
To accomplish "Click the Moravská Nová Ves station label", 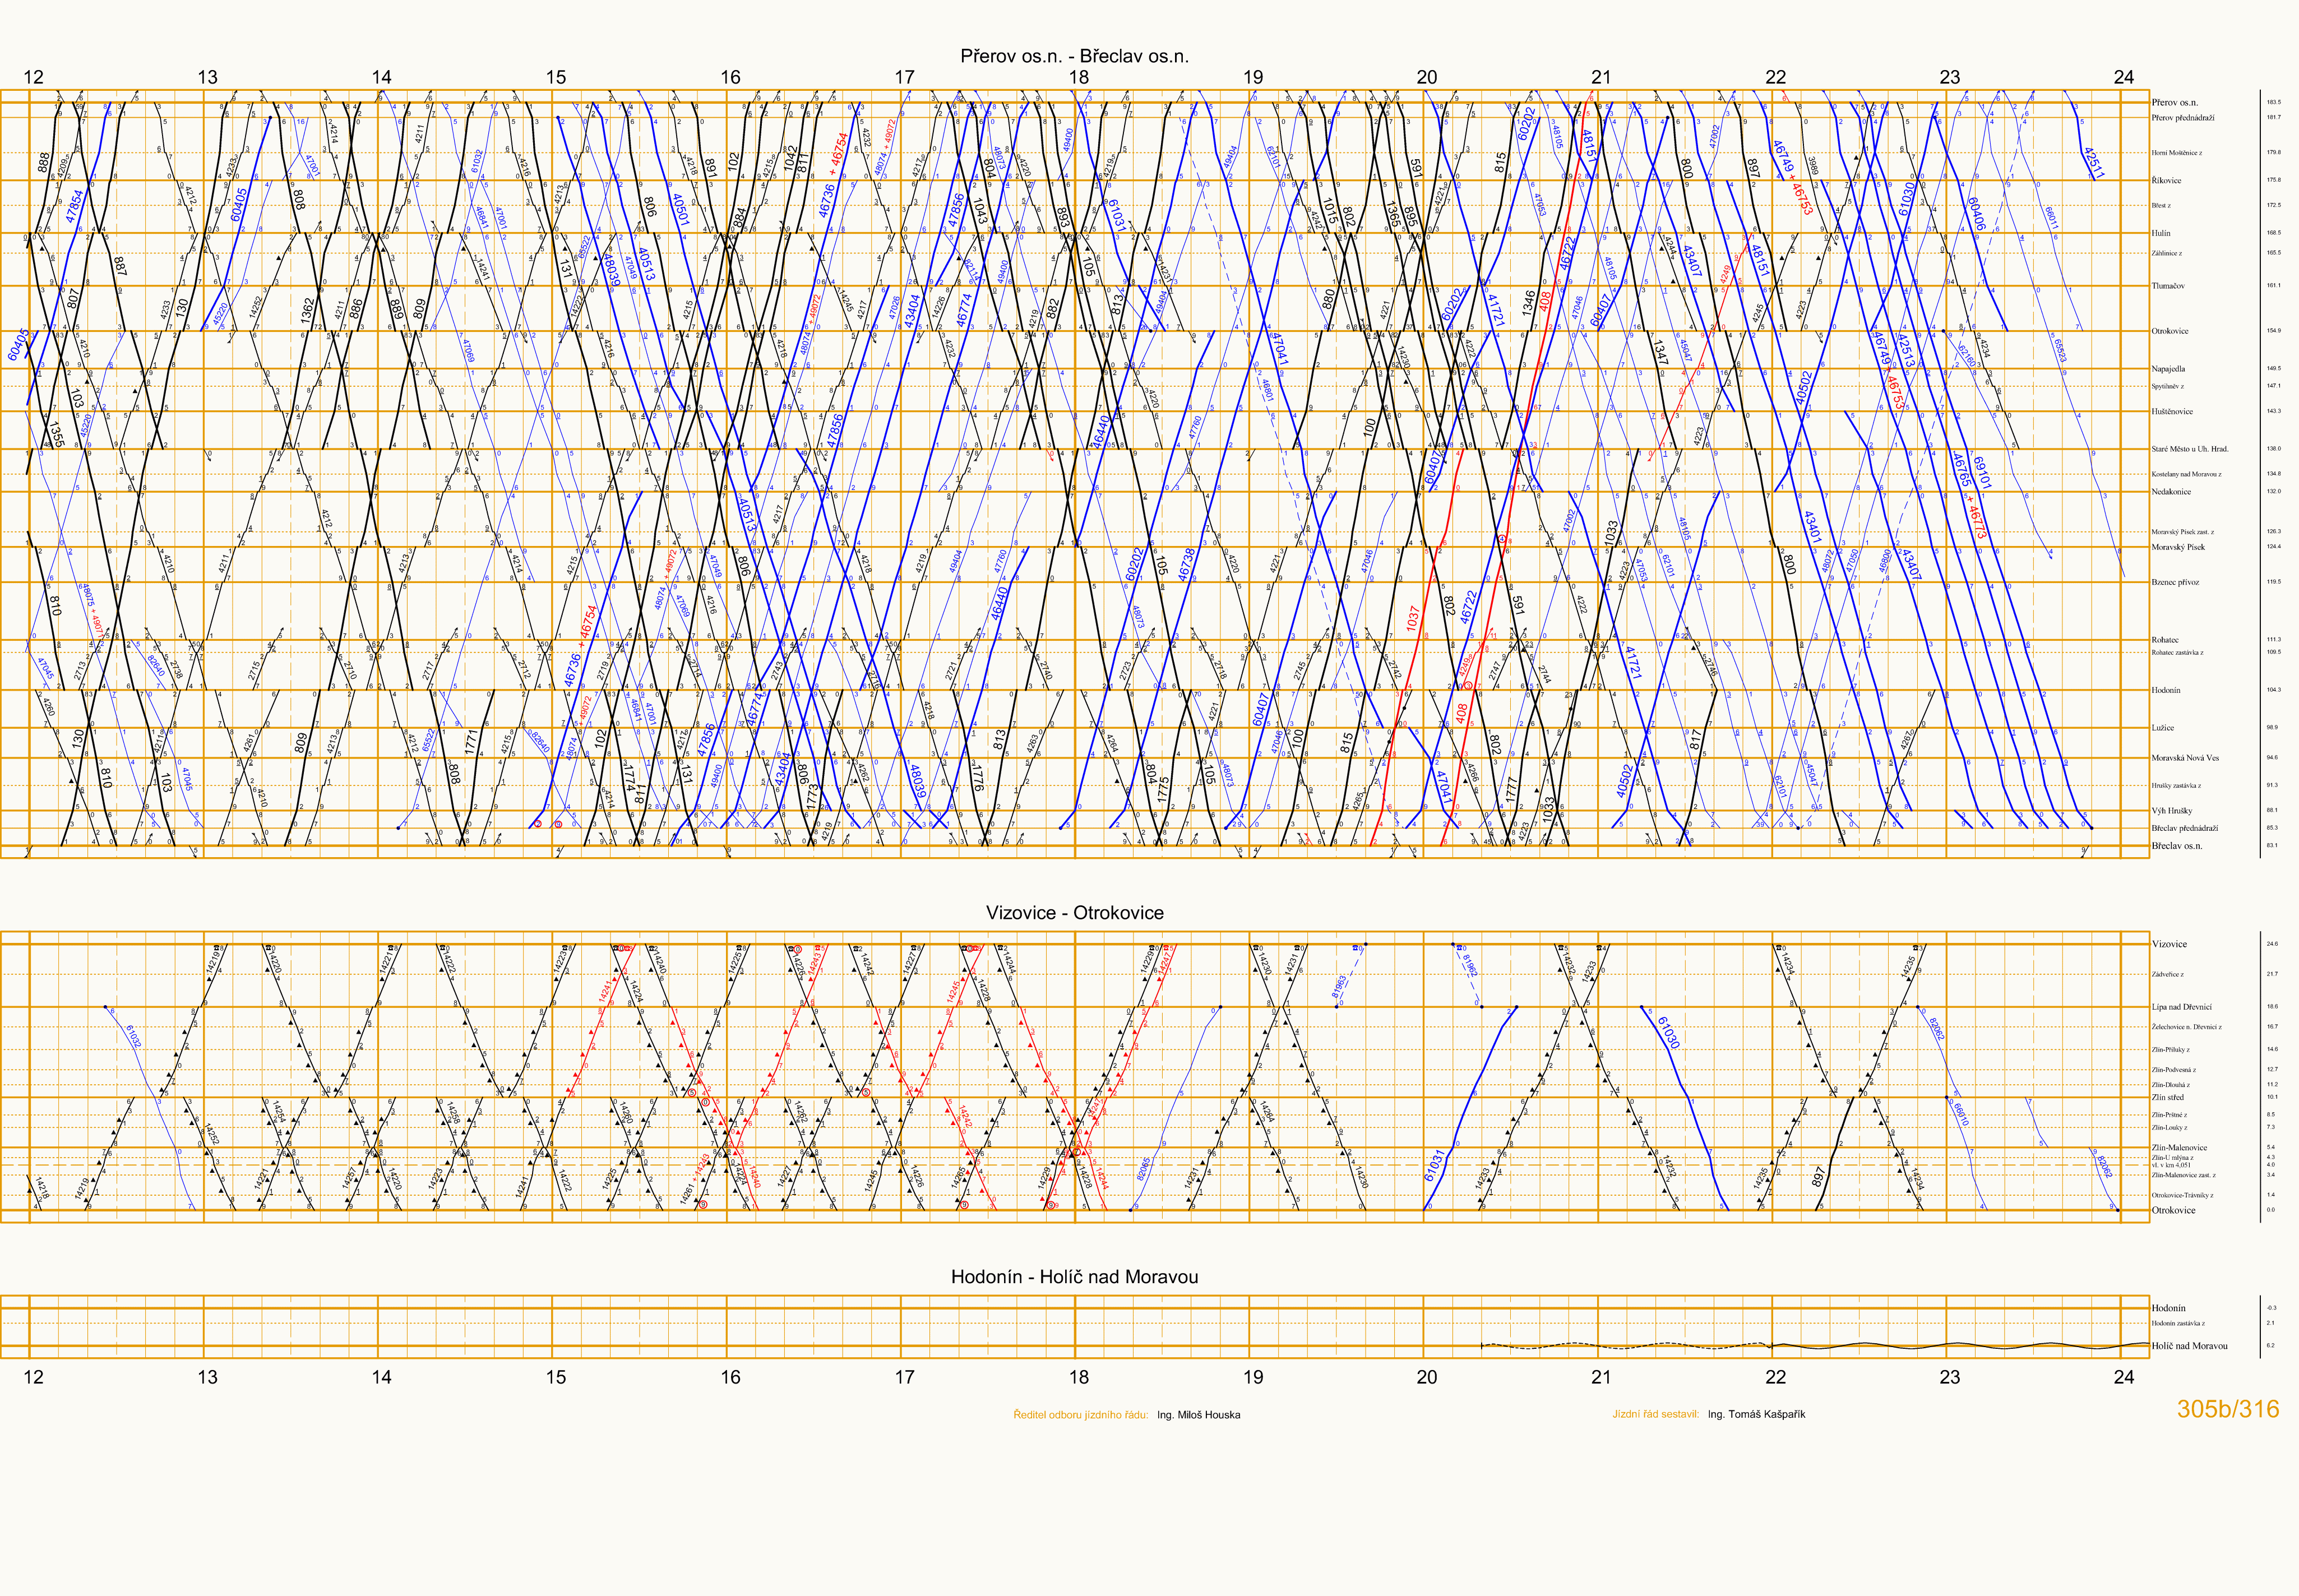I will point(2184,758).
